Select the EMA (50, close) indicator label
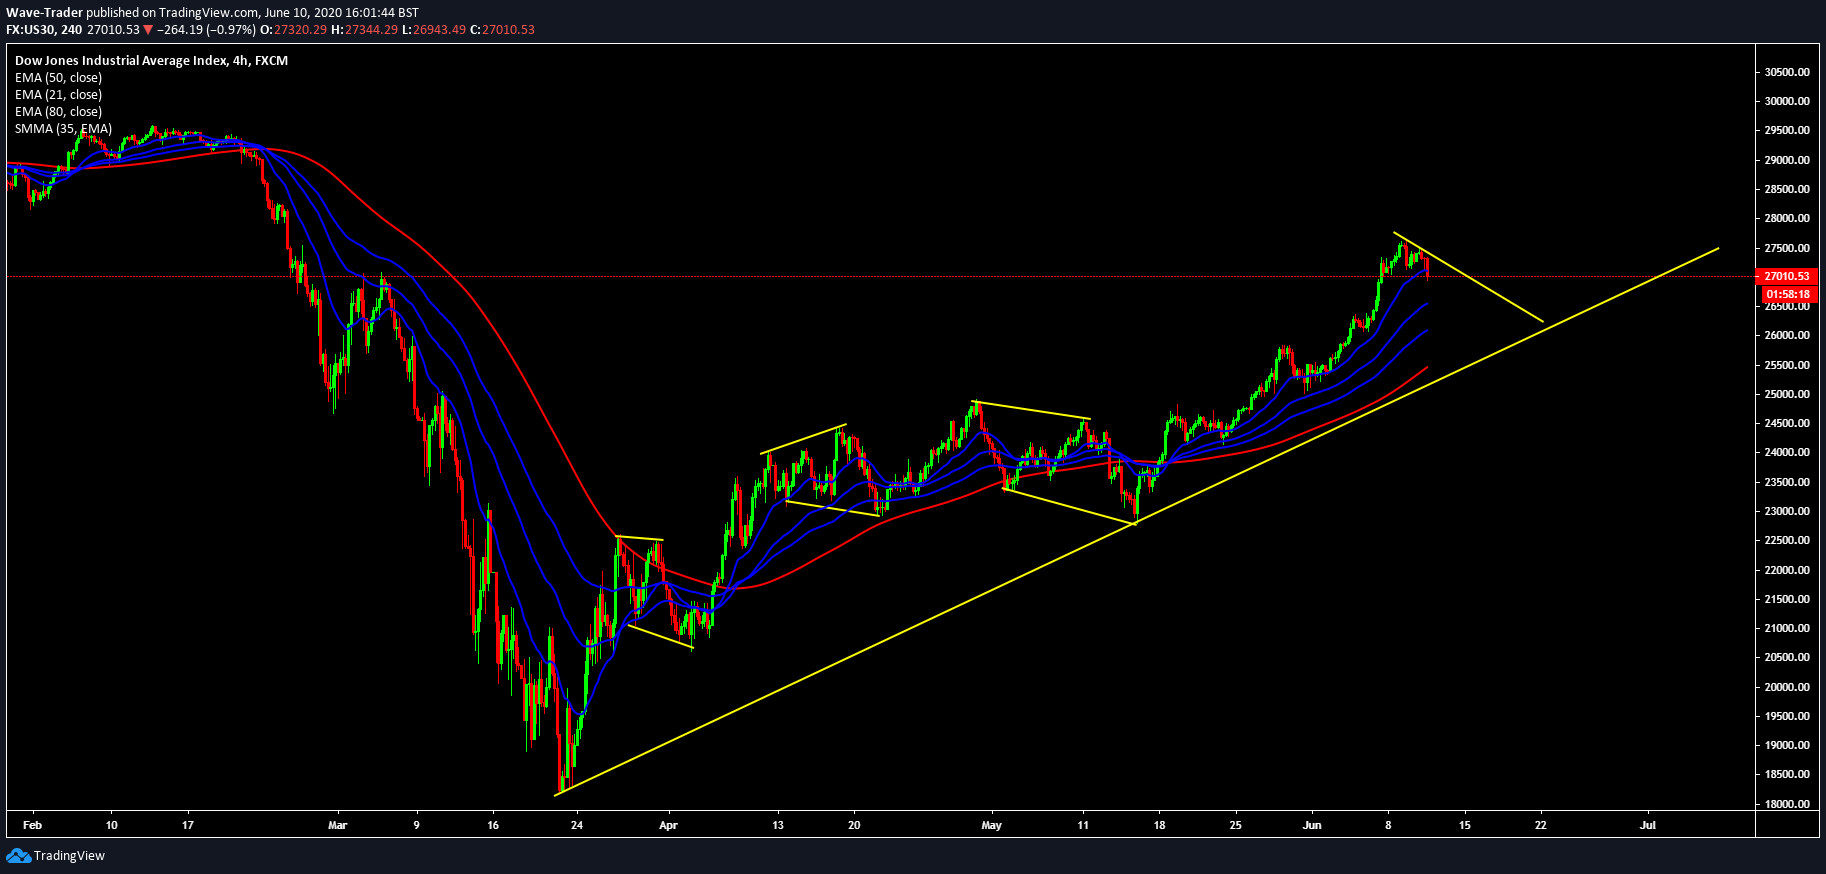This screenshot has height=874, width=1826. (58, 78)
